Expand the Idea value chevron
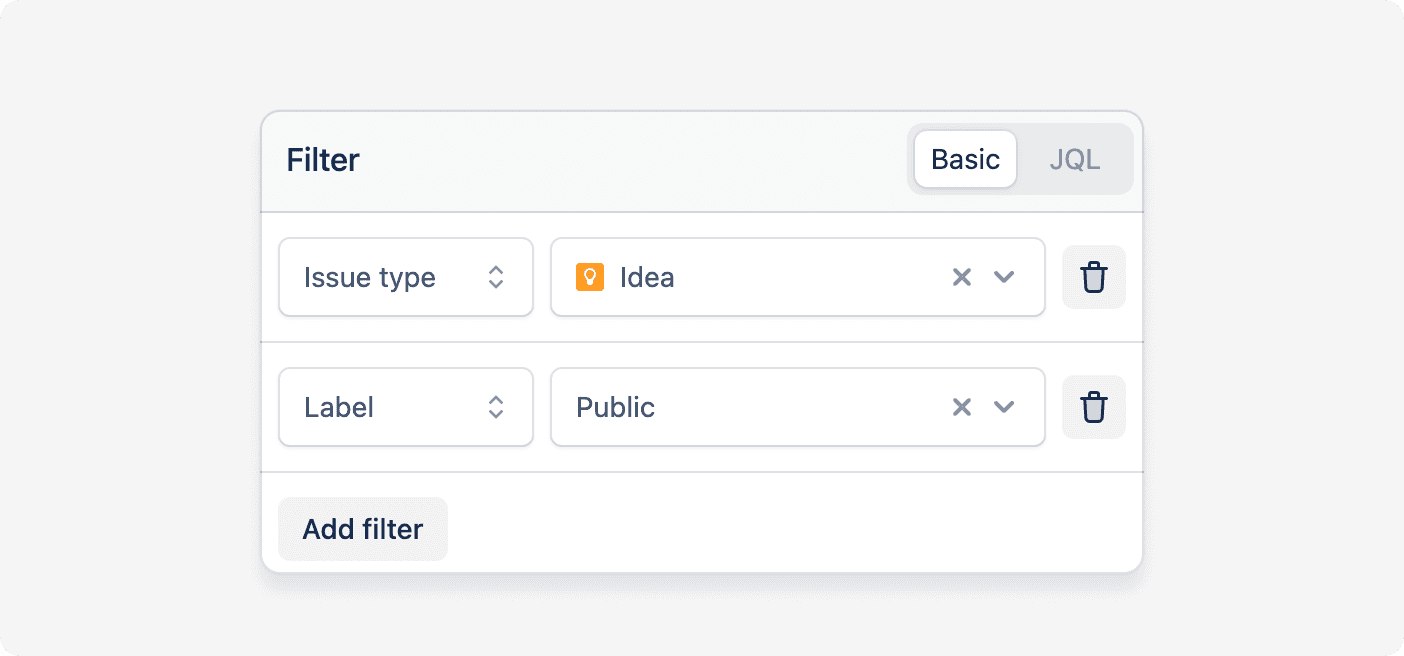Screen dimensions: 1404x656 1004,277
